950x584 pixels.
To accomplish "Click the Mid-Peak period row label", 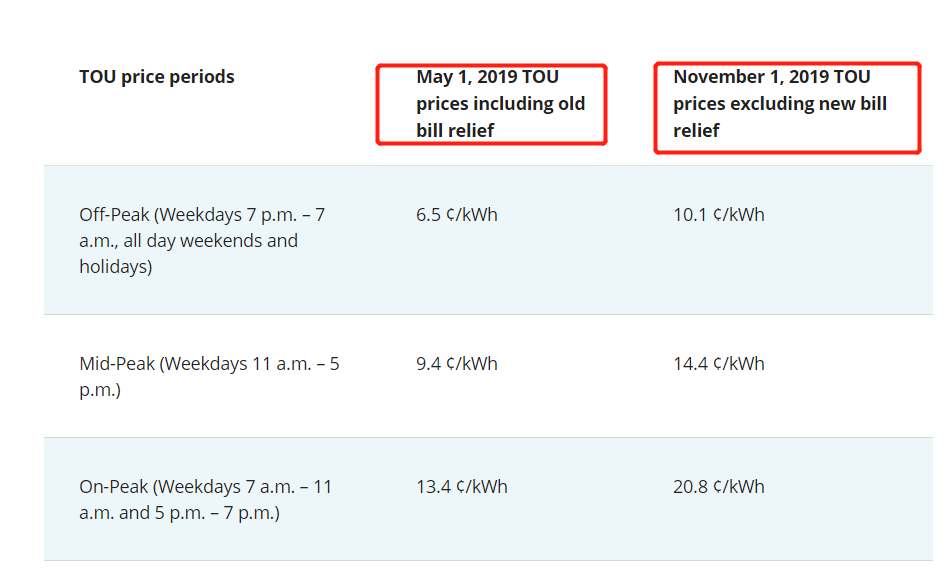I will (x=209, y=376).
